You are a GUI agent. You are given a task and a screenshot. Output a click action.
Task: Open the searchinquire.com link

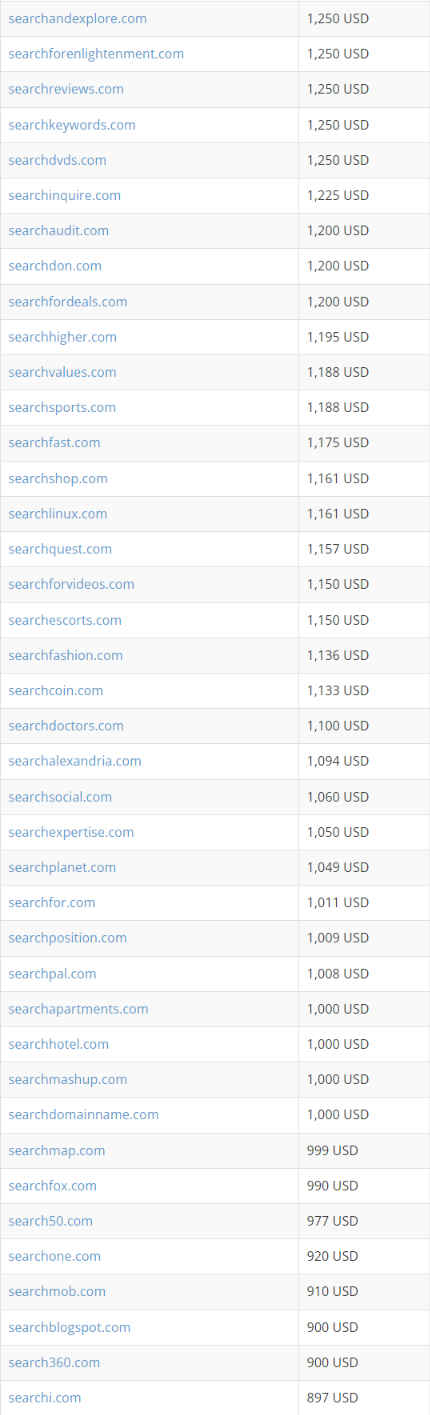pyautogui.click(x=64, y=195)
